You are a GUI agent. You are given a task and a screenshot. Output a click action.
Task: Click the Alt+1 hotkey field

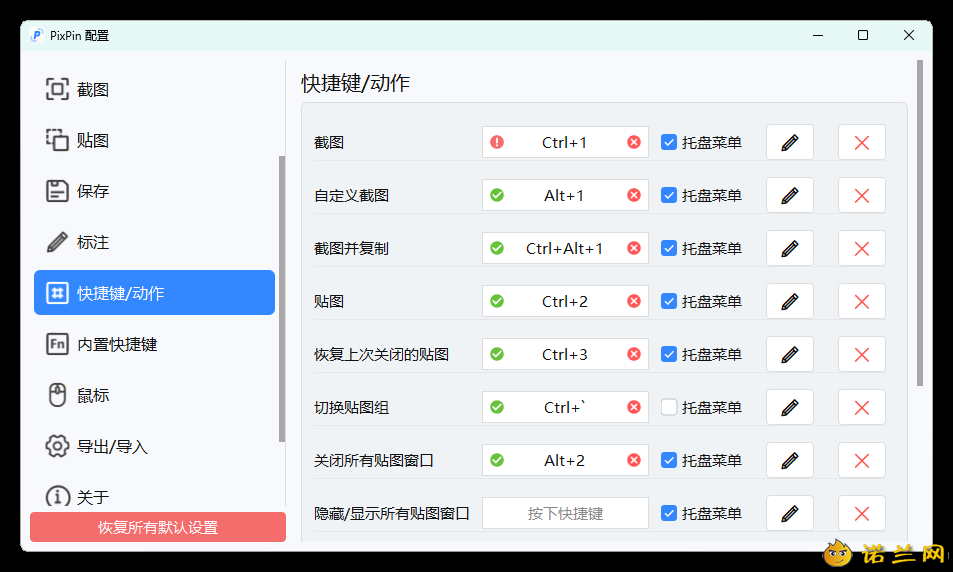tap(565, 195)
